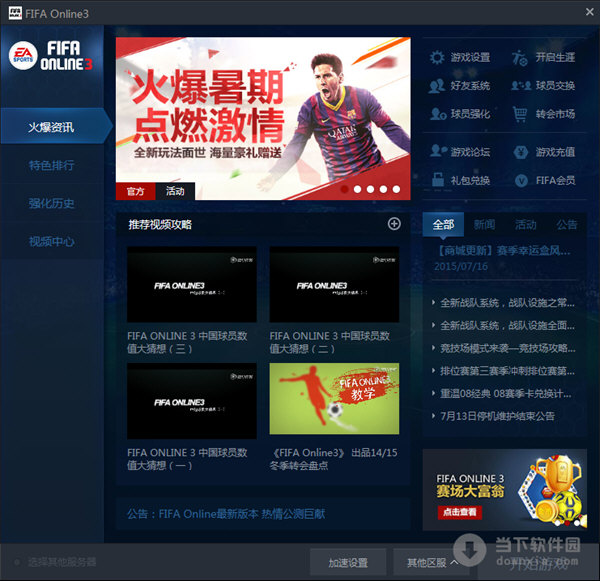Open news 全新战队系统，战队设施之常

pyautogui.click(x=507, y=303)
